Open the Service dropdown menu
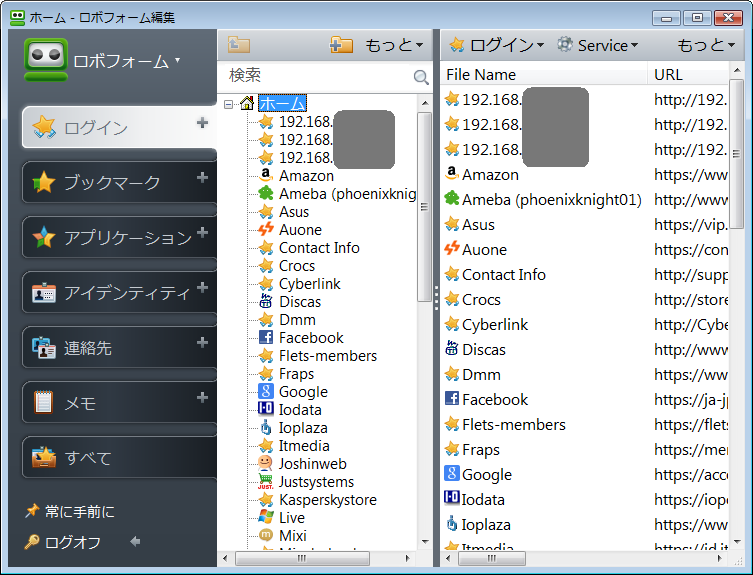 598,45
